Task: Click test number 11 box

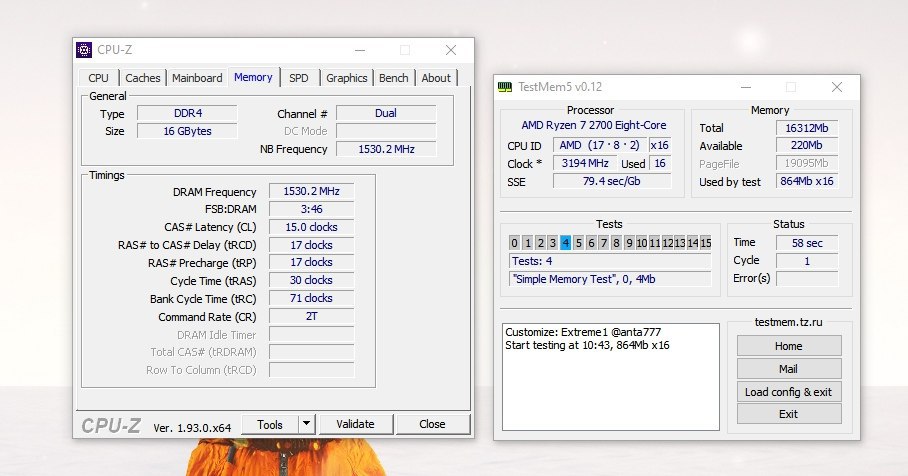Action: tap(655, 243)
